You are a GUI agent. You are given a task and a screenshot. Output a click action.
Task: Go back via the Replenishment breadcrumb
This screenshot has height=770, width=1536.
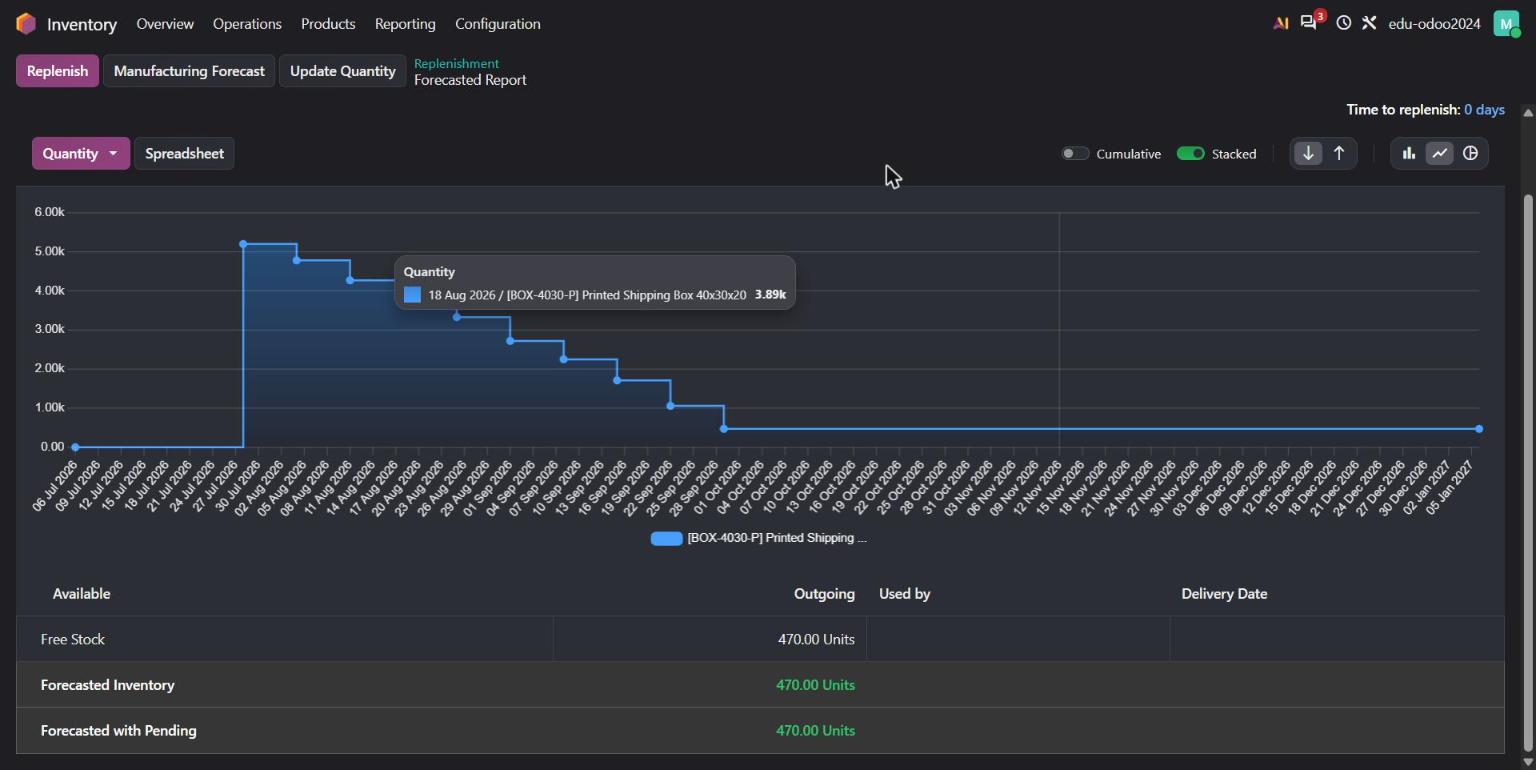[456, 63]
